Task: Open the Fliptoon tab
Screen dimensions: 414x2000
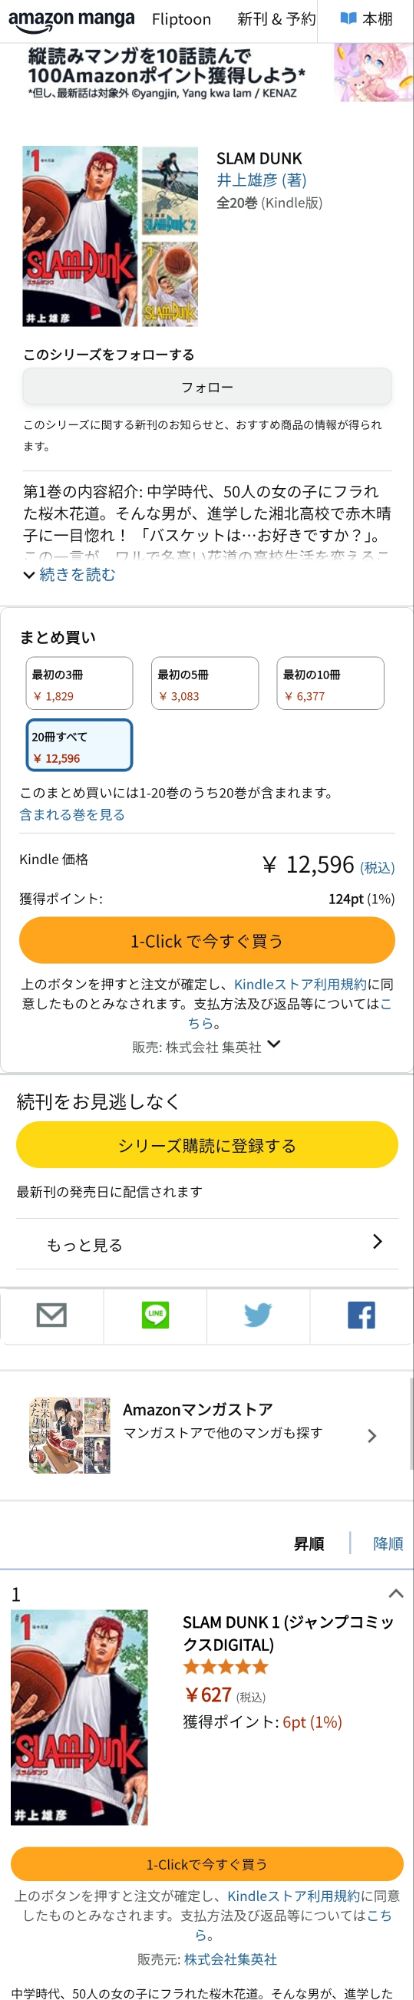Action: 181,19
